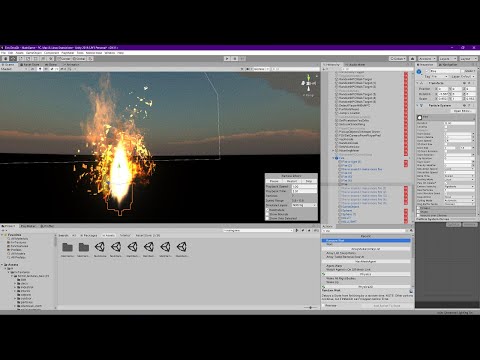The image size is (480, 360).
Task: Click the Playback Speed input field
Action: point(304,187)
